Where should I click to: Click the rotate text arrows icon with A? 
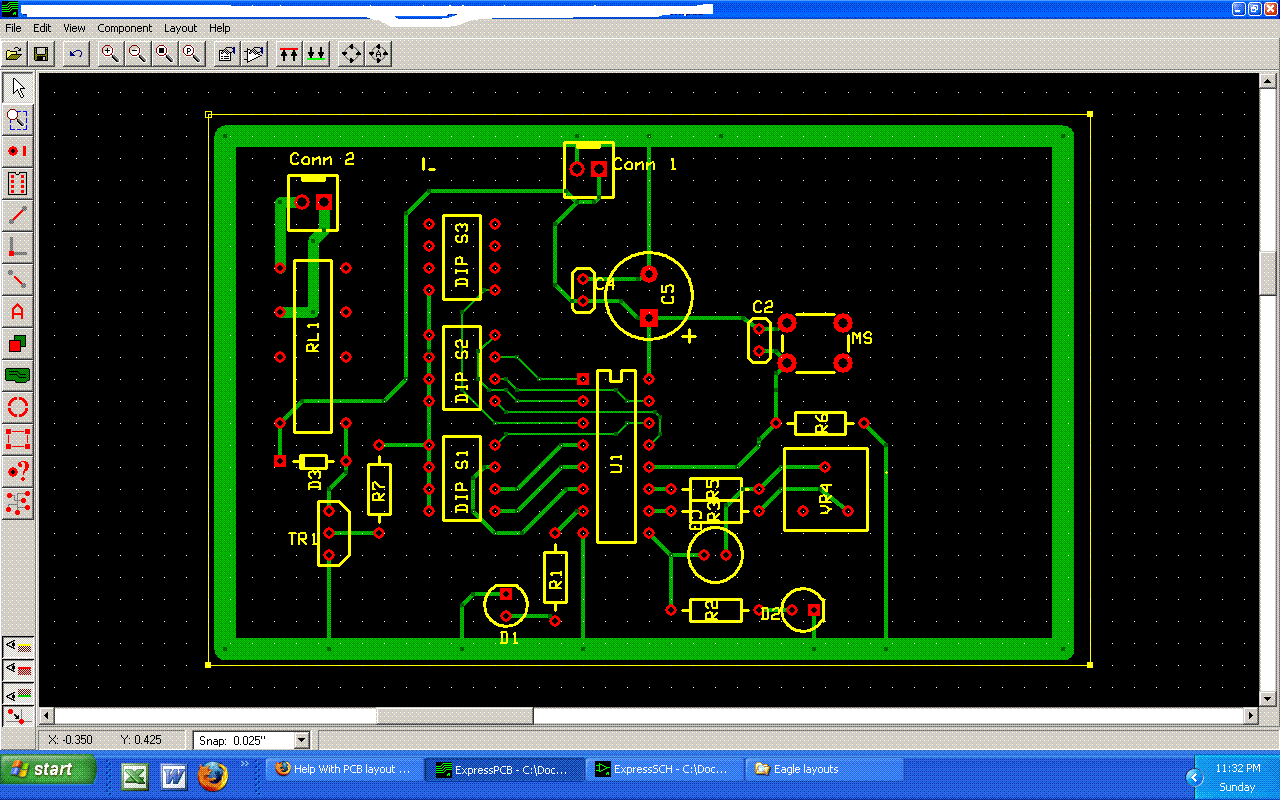coord(379,54)
